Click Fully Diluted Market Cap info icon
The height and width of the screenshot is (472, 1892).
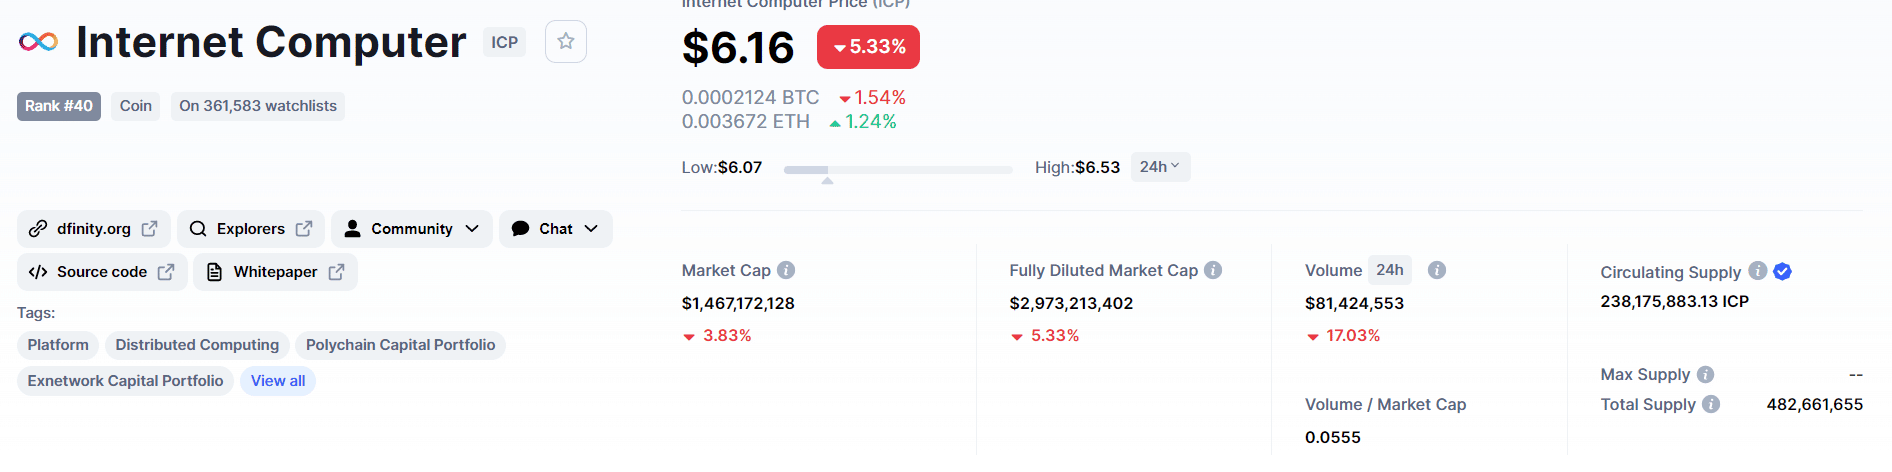[1213, 270]
